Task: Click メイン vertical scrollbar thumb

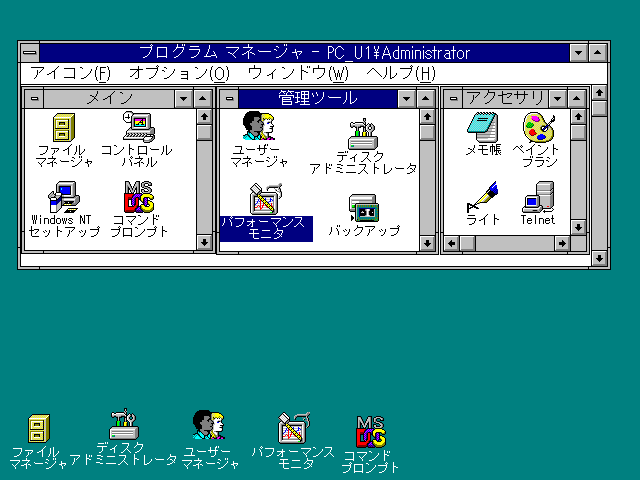Action: 204,133
